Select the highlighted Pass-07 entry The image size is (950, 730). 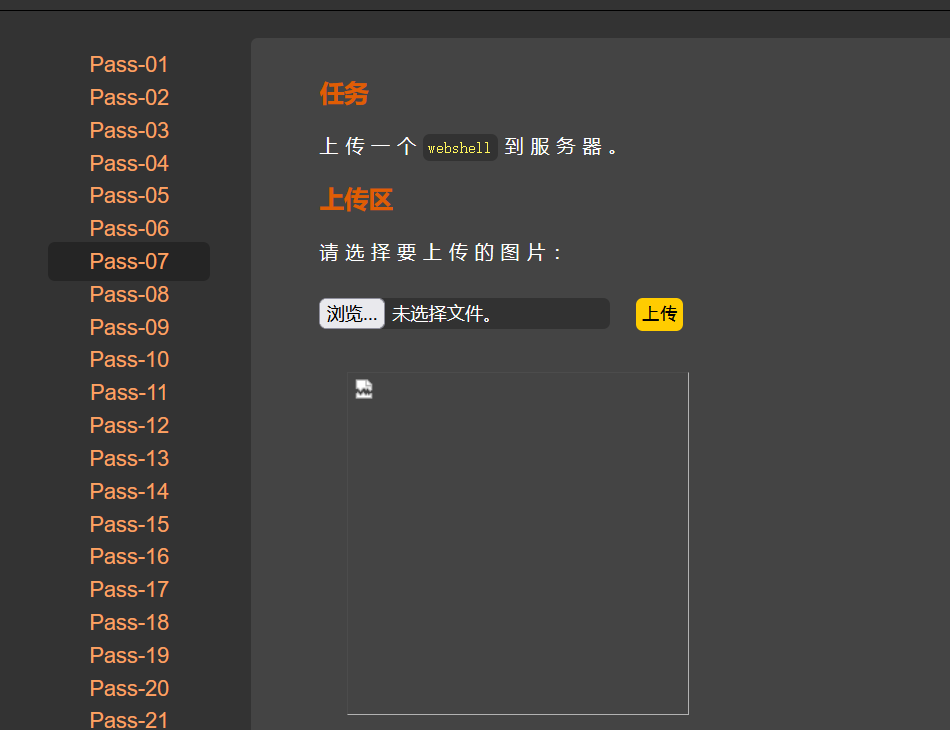(x=129, y=261)
